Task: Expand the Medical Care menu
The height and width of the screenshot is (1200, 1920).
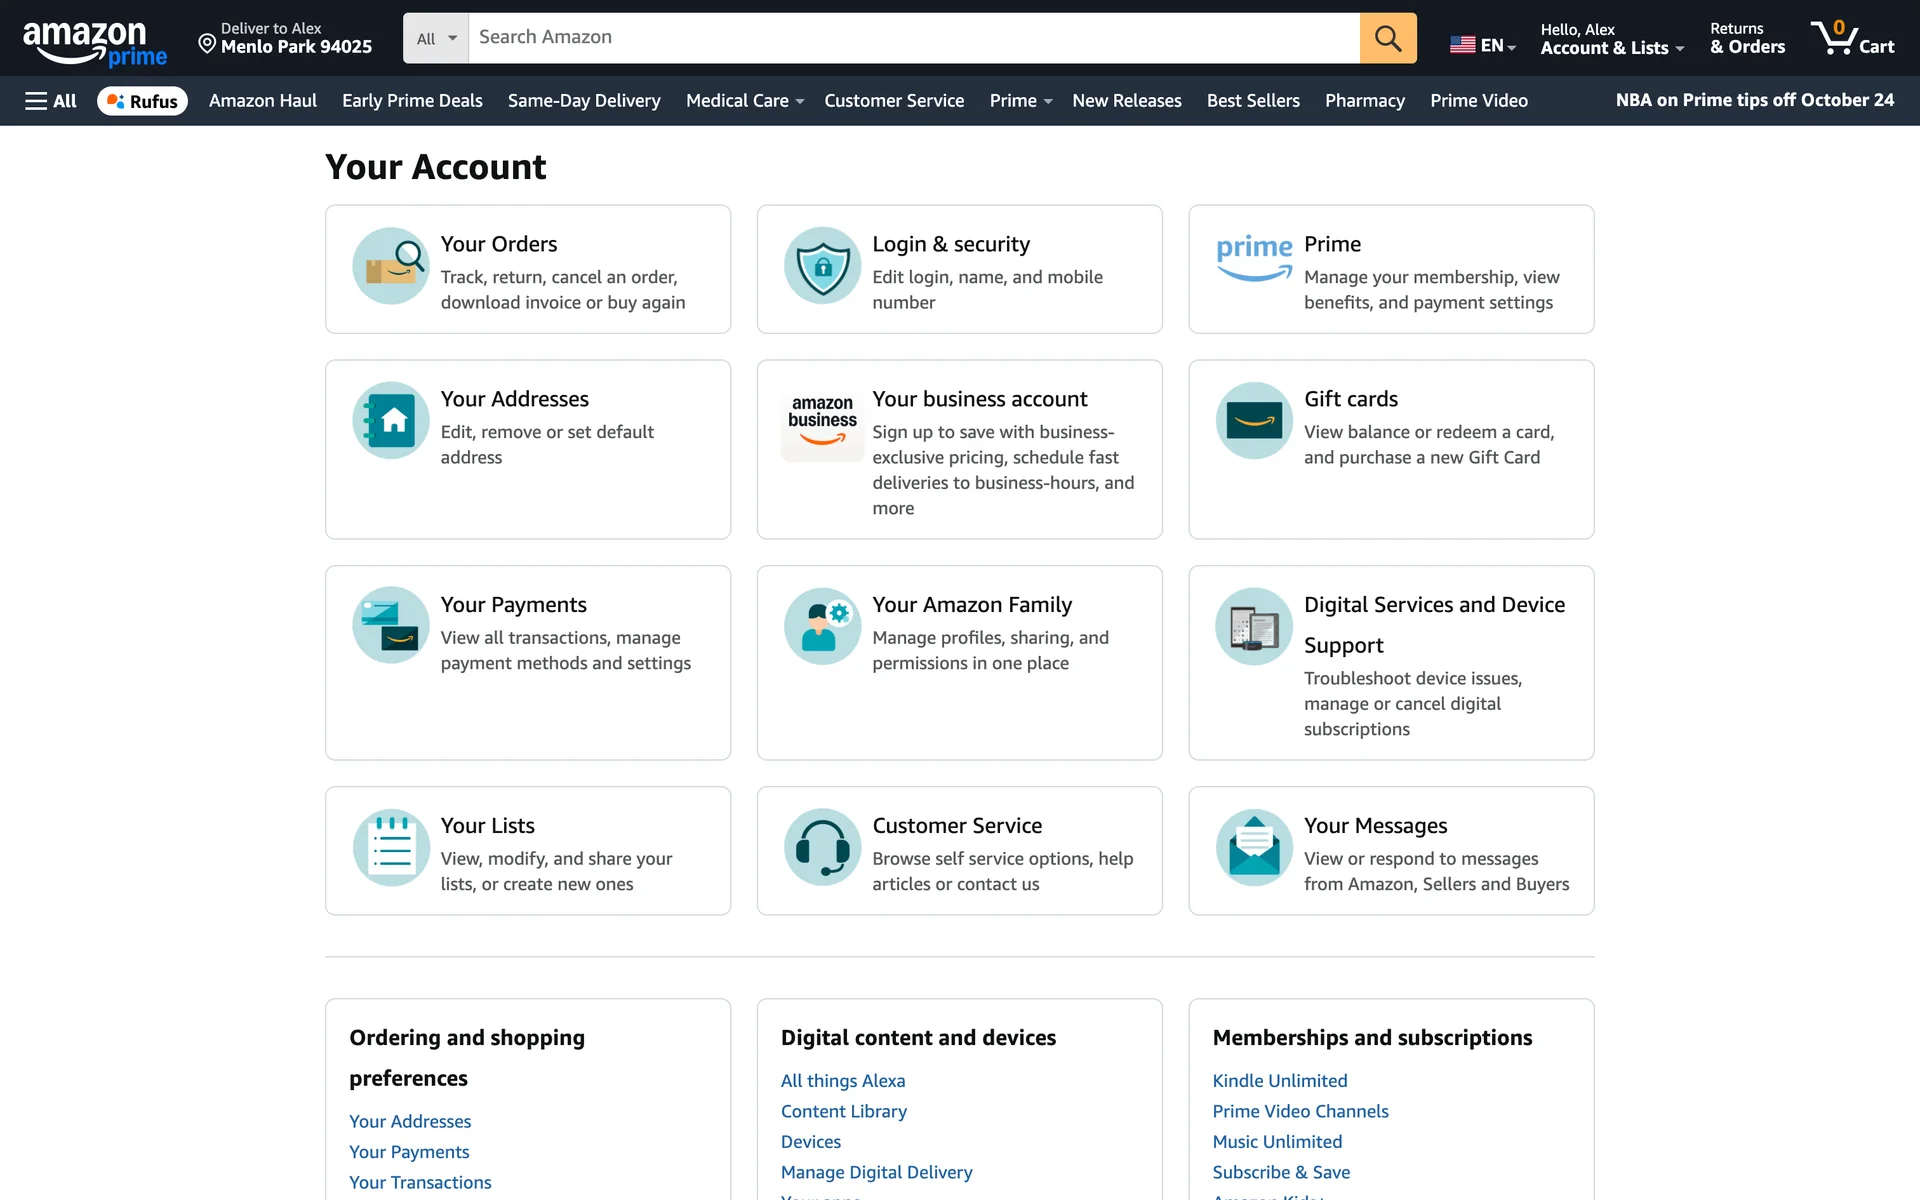Action: click(744, 101)
